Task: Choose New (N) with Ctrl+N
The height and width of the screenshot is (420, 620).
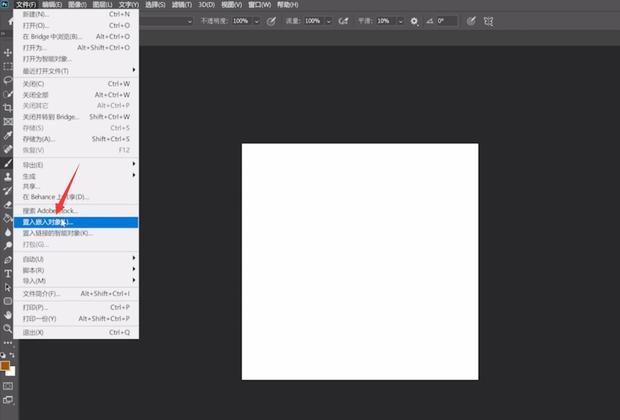Action: 76,14
